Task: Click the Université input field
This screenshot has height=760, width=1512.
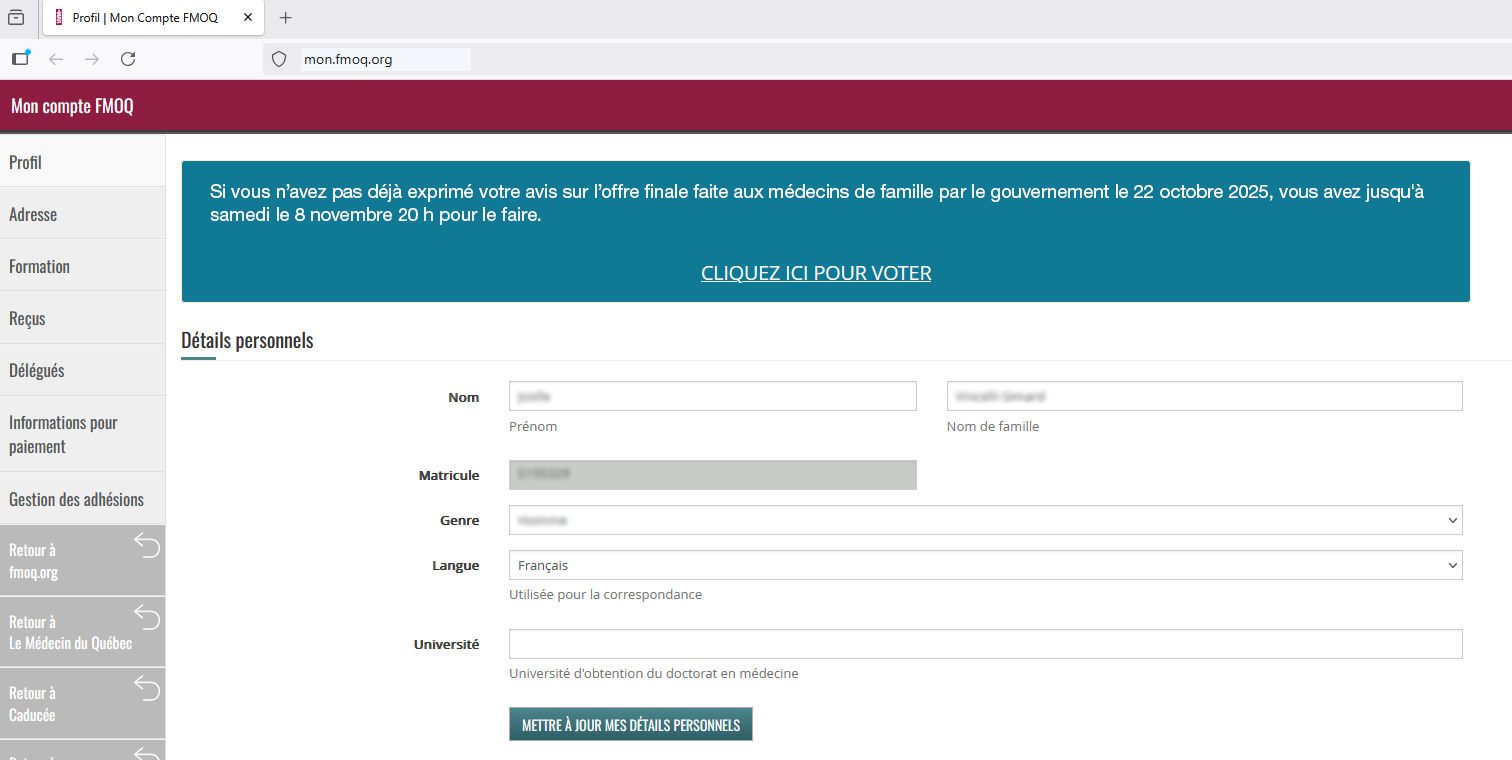Action: 985,644
